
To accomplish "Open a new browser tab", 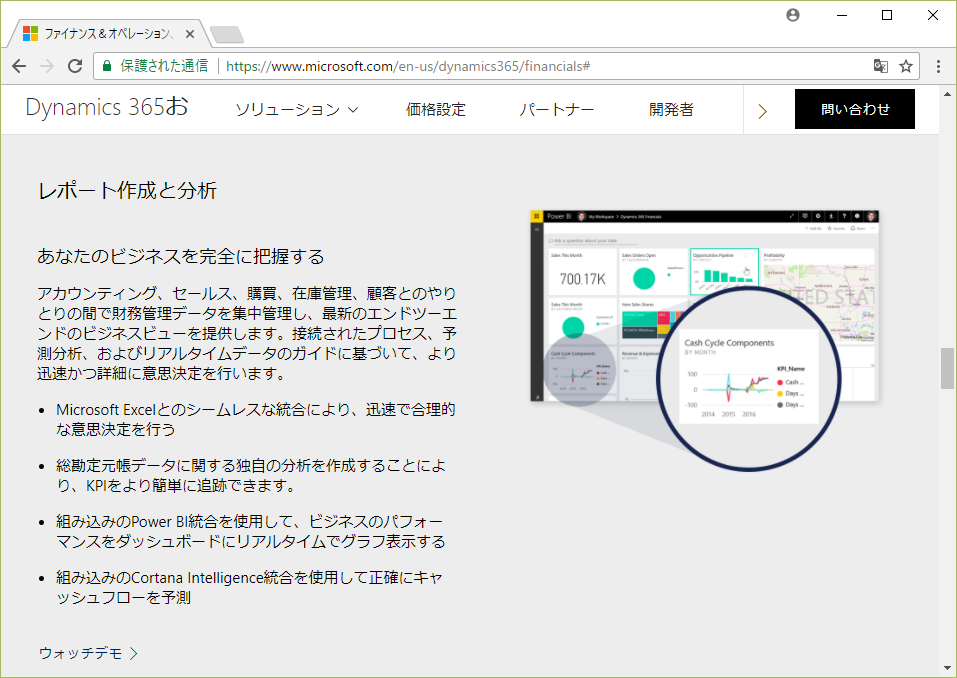I will [226, 35].
